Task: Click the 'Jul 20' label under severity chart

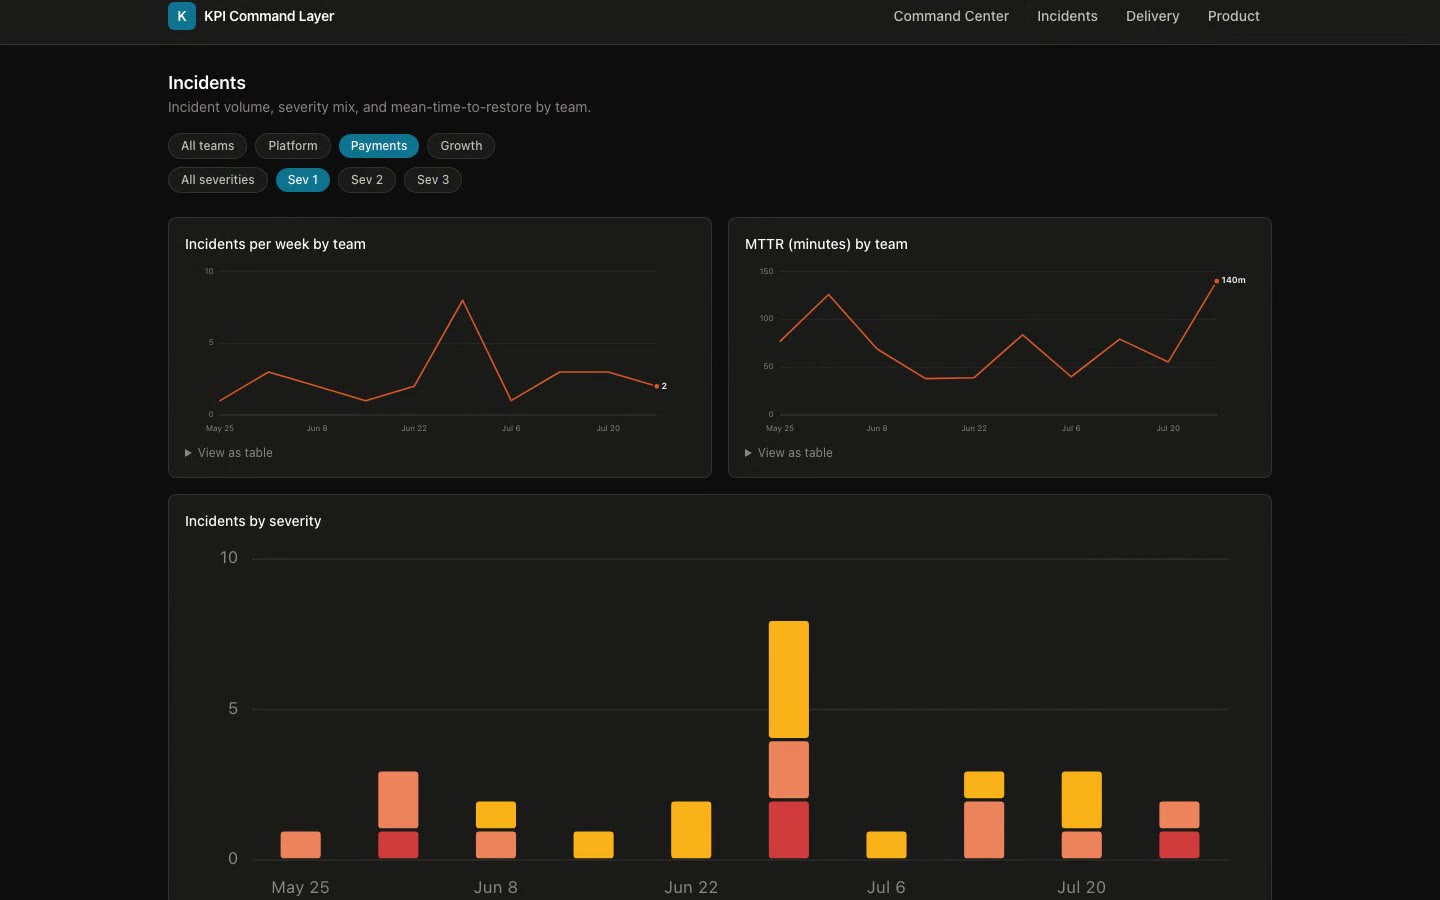Action: pos(1082,887)
